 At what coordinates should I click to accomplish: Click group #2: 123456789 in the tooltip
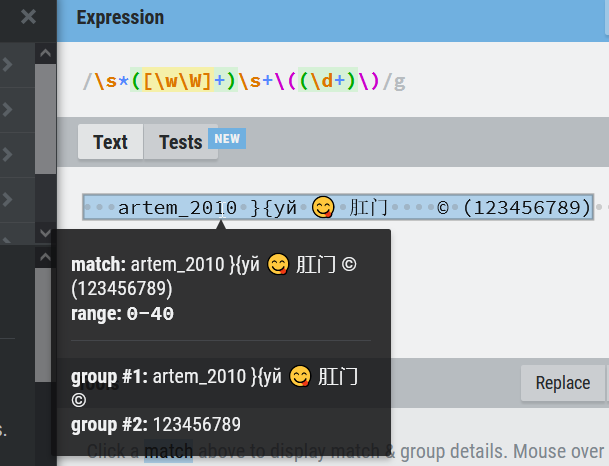pyautogui.click(x=156, y=424)
